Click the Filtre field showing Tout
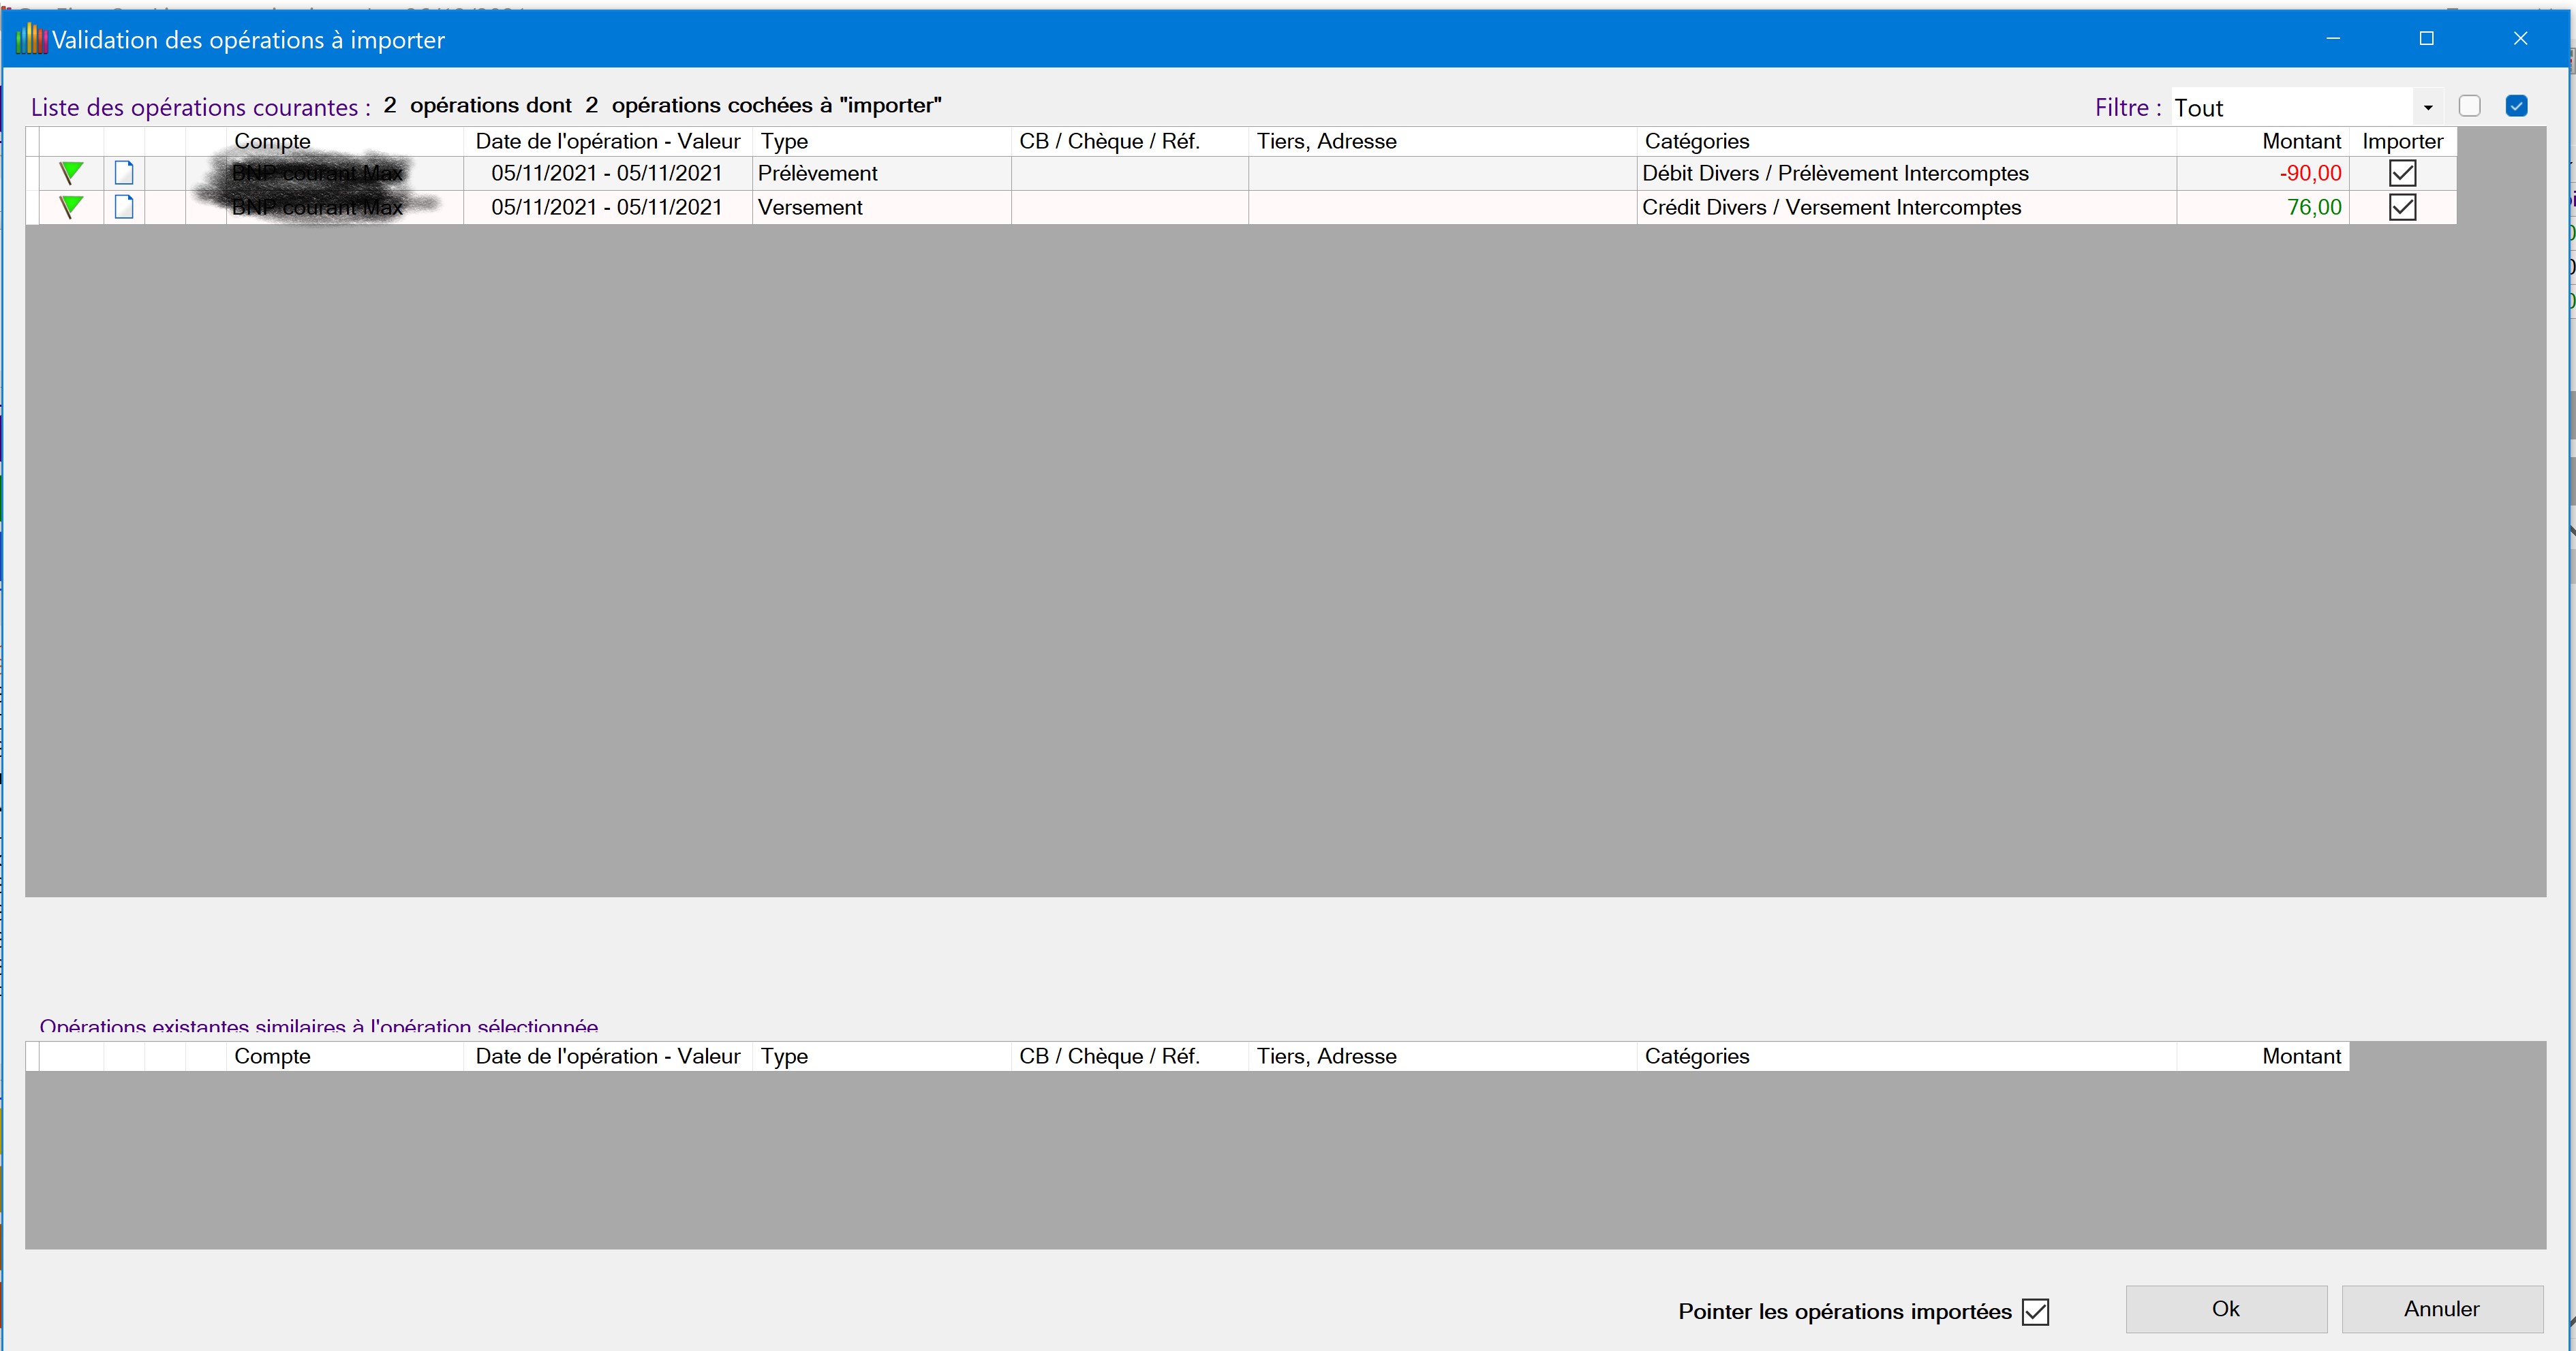This screenshot has height=1351, width=2576. [x=2290, y=107]
